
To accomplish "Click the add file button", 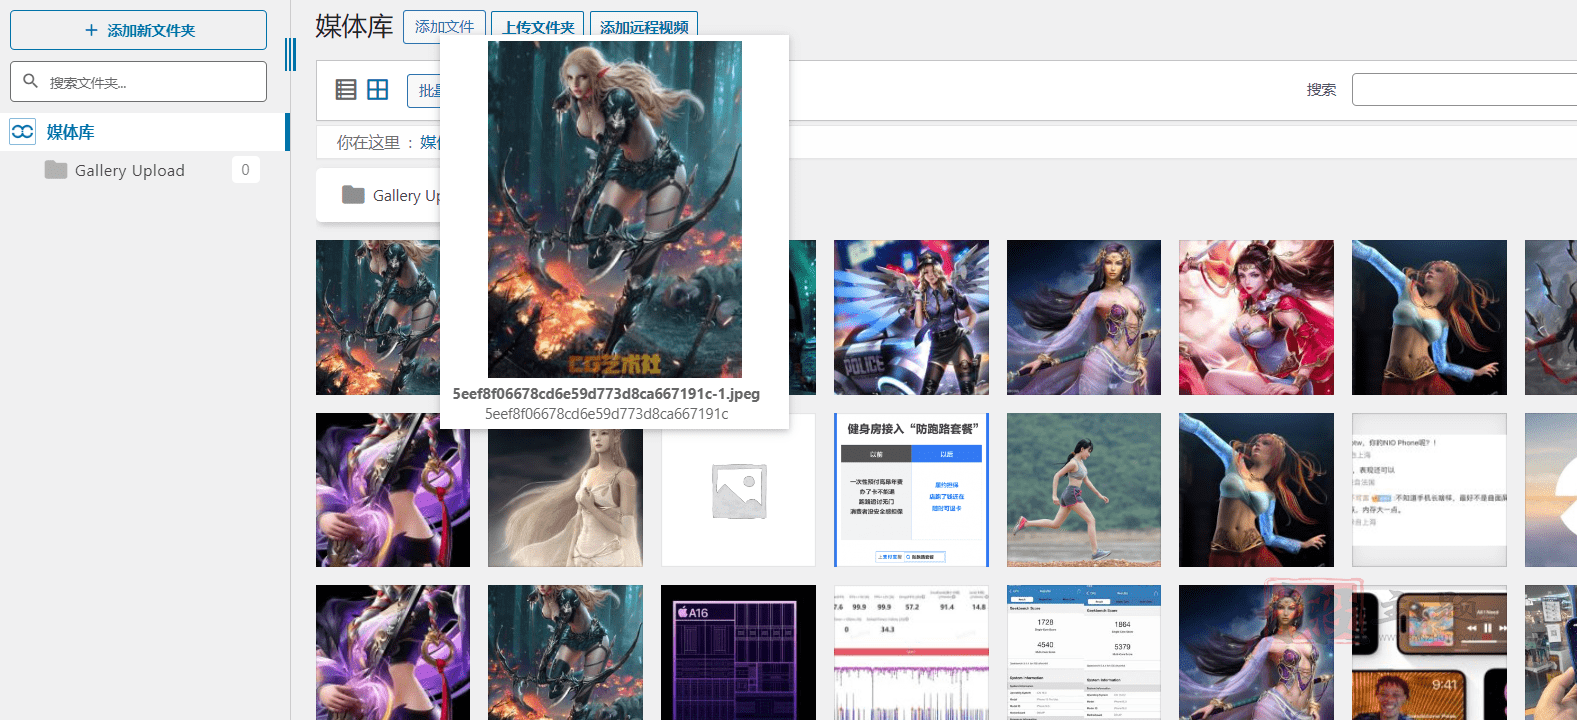I will coord(444,27).
